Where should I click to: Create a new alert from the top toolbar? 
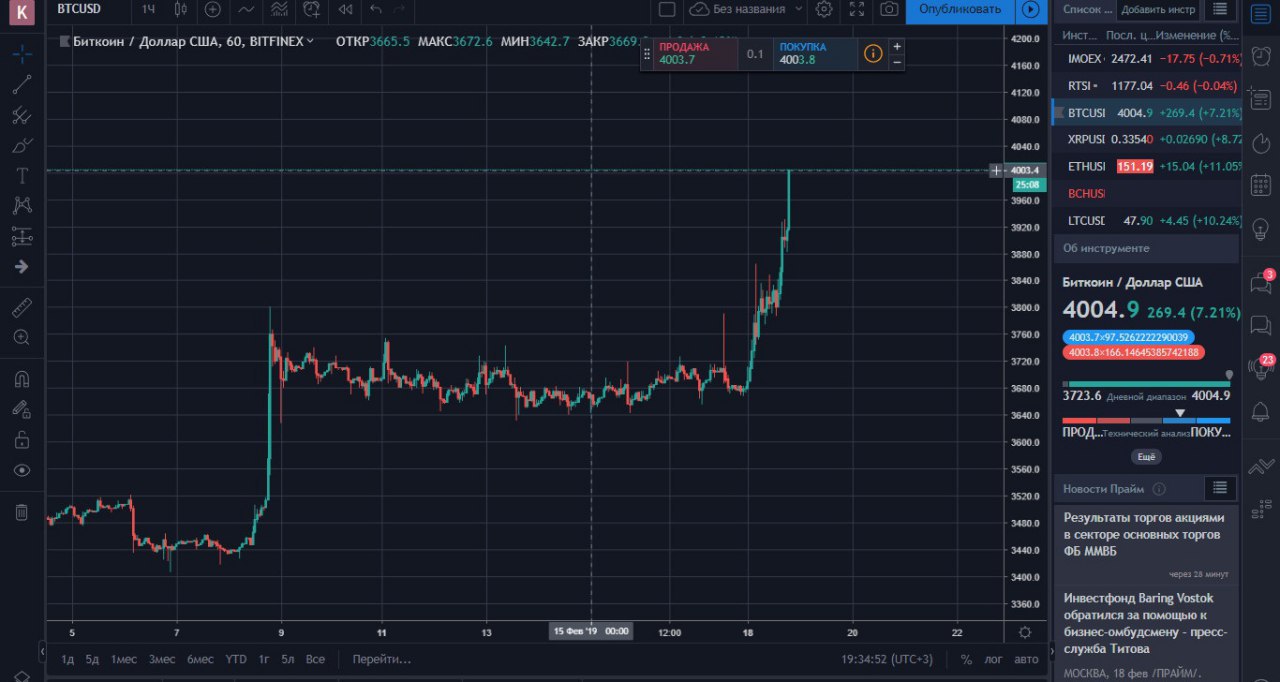pos(312,9)
